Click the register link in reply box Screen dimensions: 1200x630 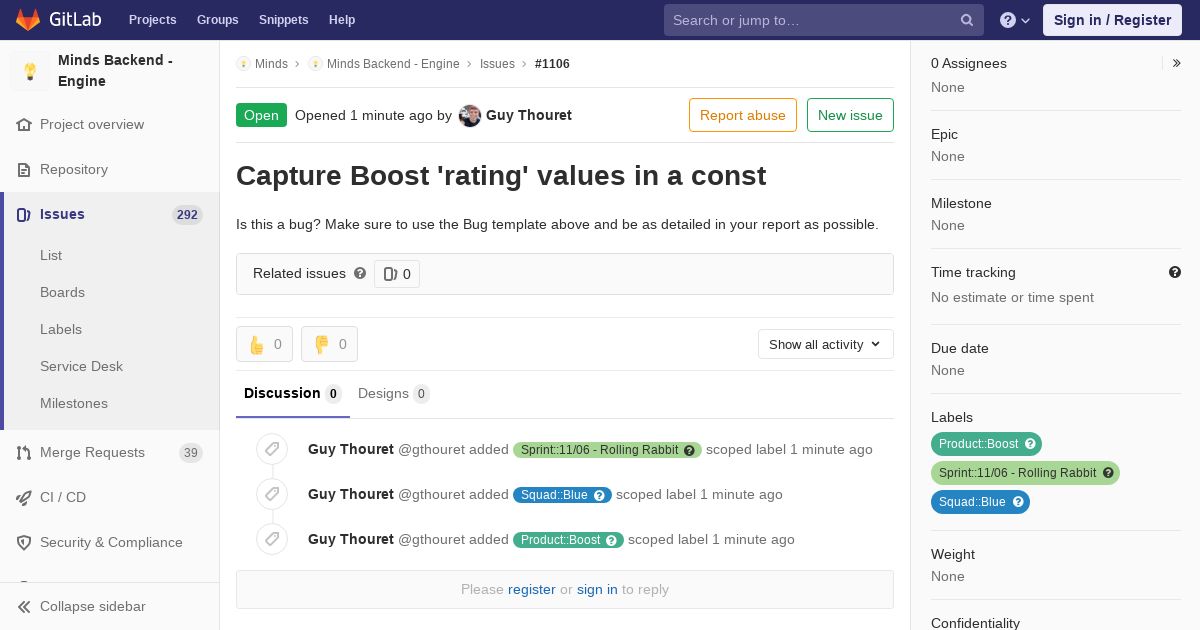531,590
